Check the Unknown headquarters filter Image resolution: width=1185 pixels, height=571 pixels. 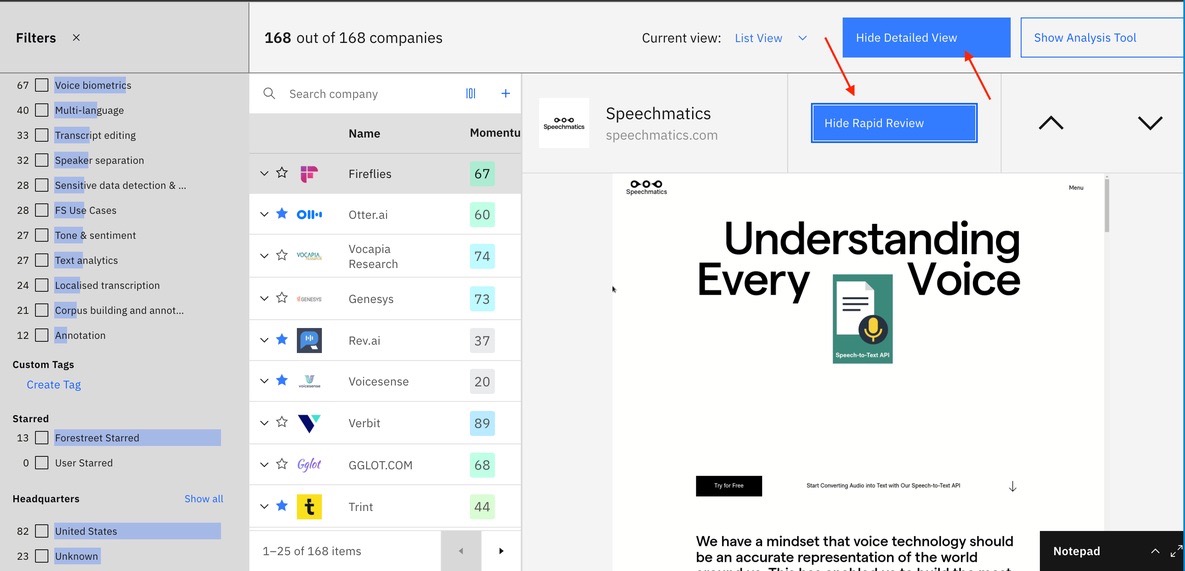[x=42, y=556]
